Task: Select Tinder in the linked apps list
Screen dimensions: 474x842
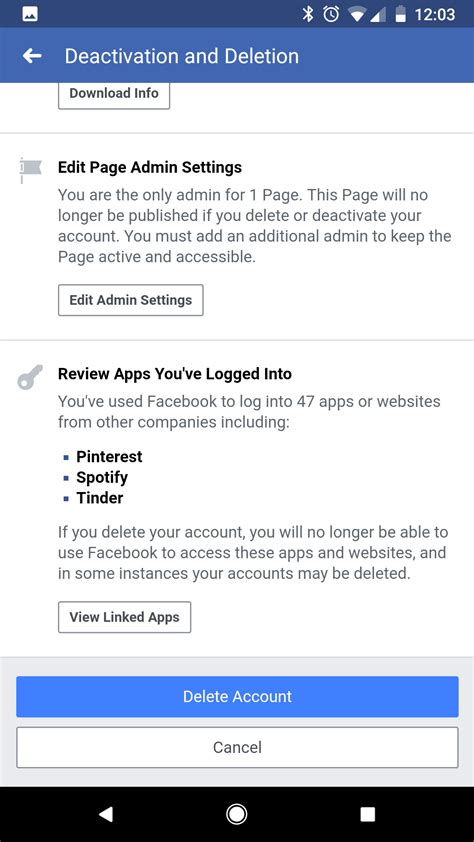Action: (100, 498)
